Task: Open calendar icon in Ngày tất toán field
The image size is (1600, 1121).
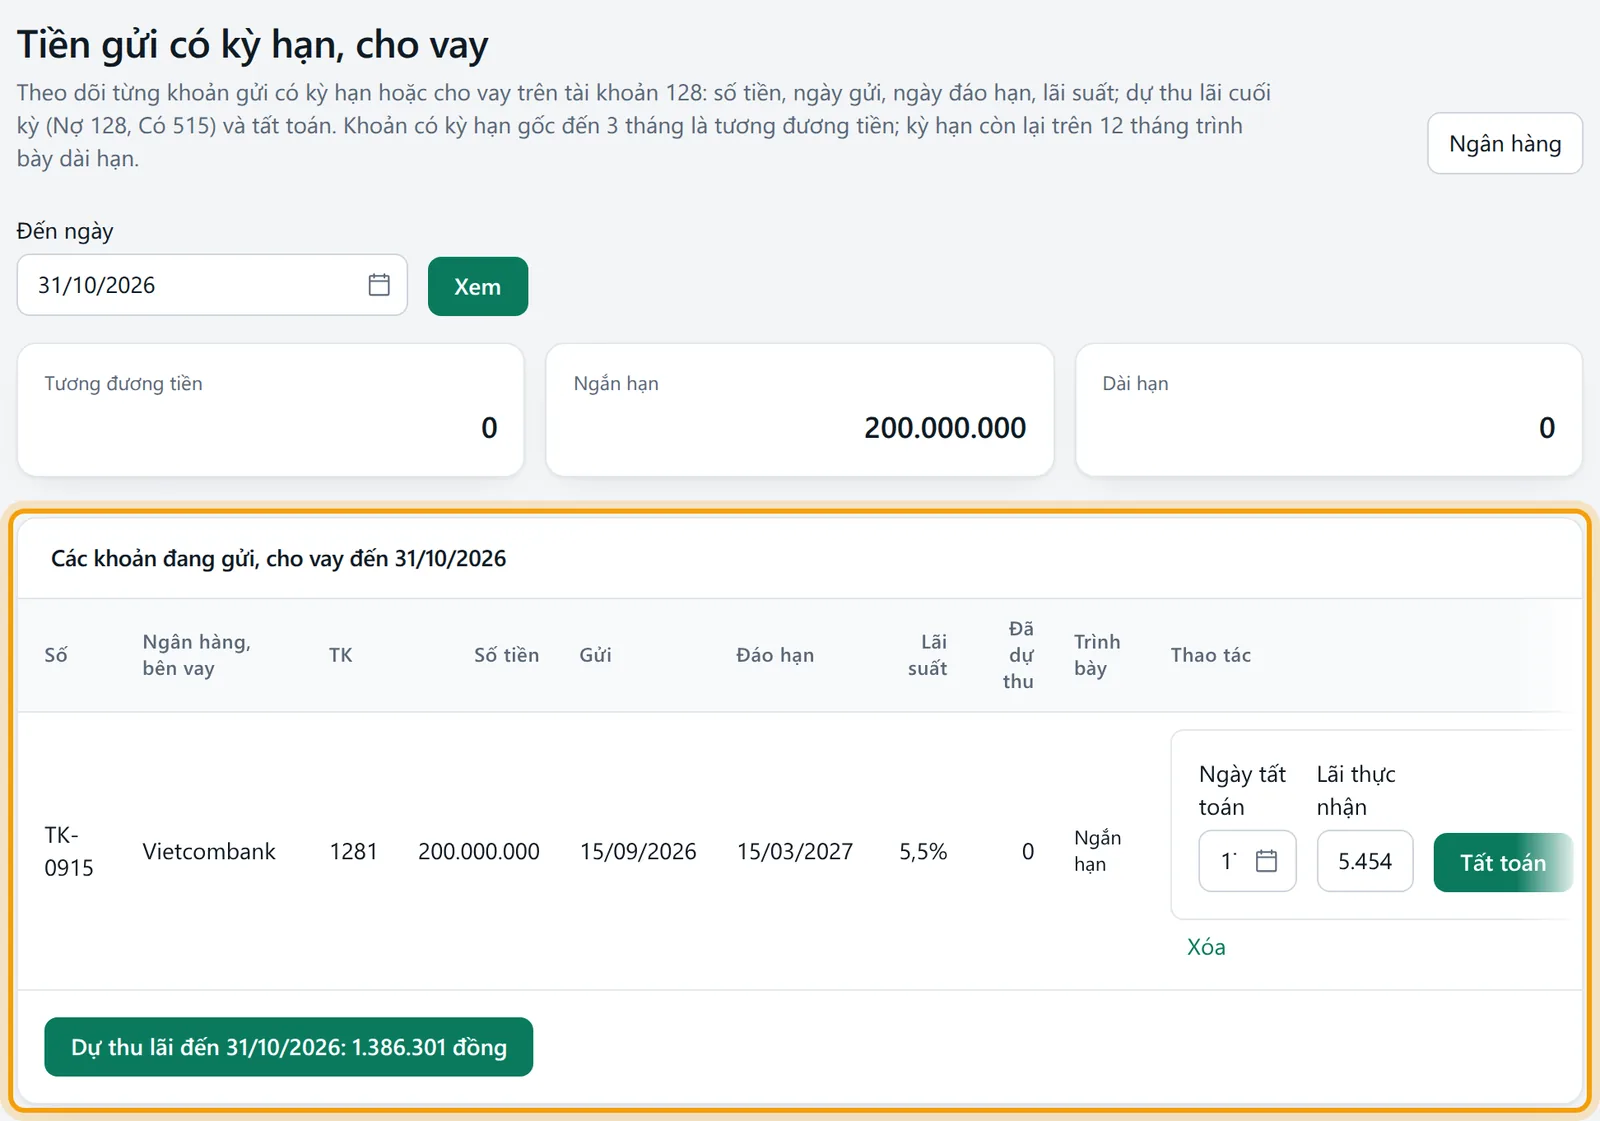Action: click(x=1266, y=861)
